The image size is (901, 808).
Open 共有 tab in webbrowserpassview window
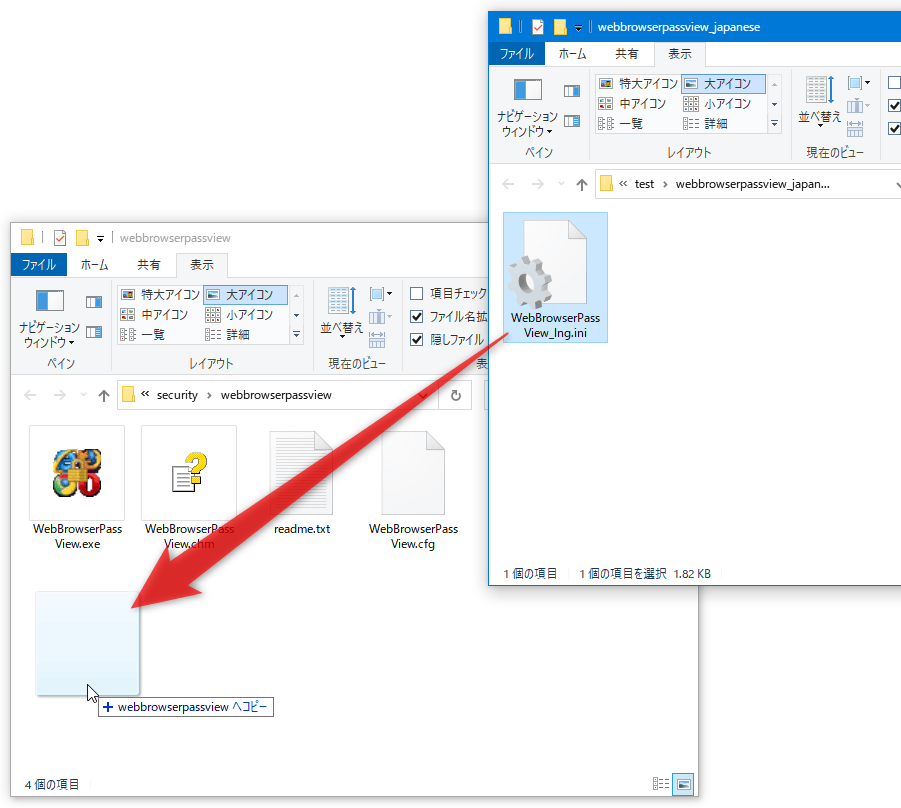coord(149,264)
